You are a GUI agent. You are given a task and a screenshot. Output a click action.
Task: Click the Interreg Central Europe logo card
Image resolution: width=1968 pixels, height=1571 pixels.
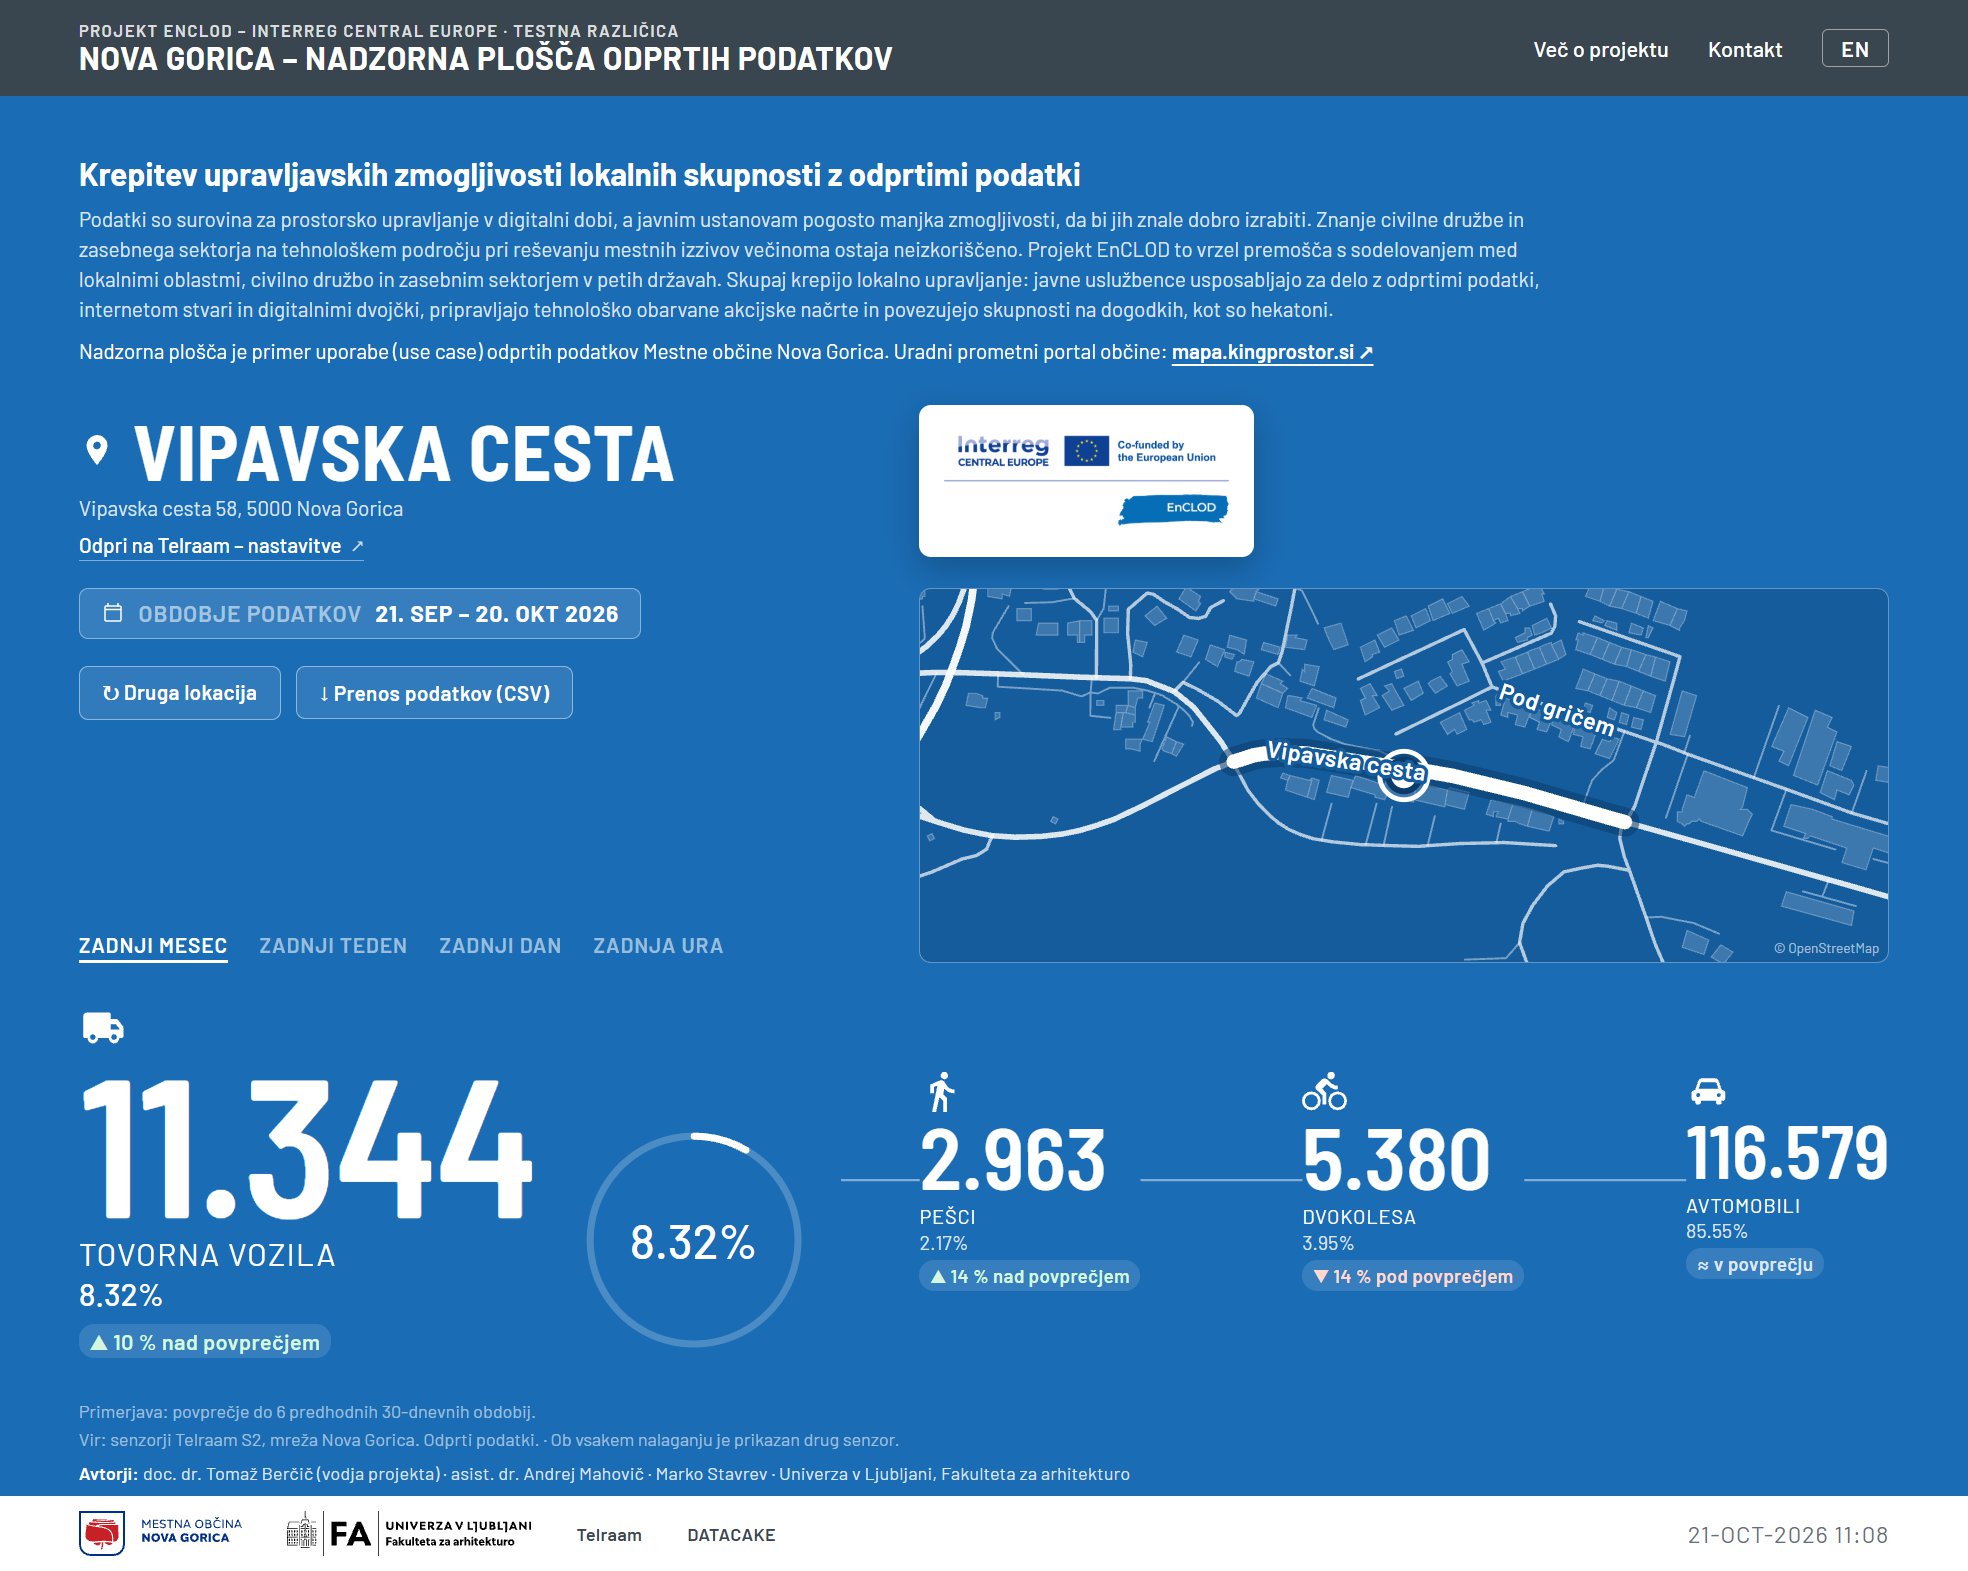pyautogui.click(x=1086, y=481)
